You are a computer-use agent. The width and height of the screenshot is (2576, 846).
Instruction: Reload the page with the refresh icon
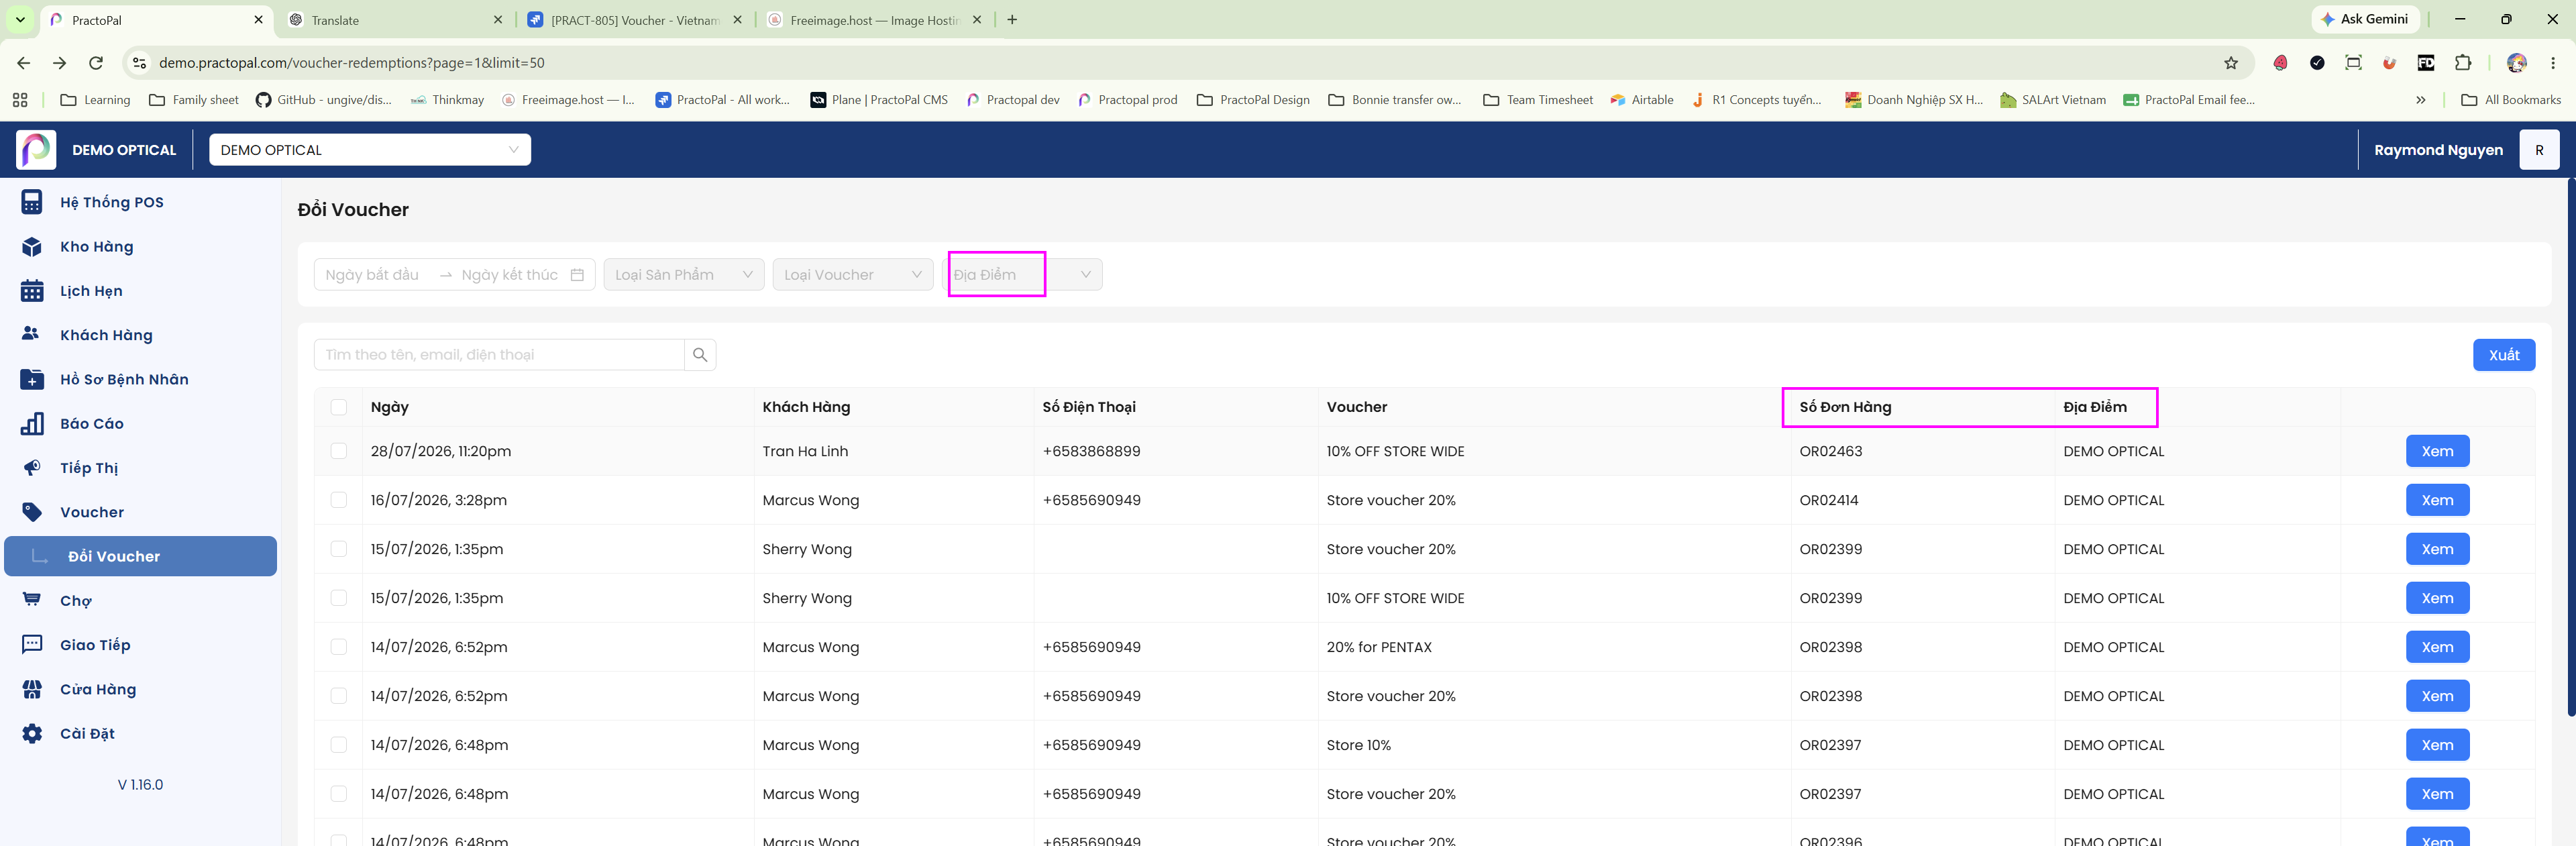pyautogui.click(x=96, y=63)
